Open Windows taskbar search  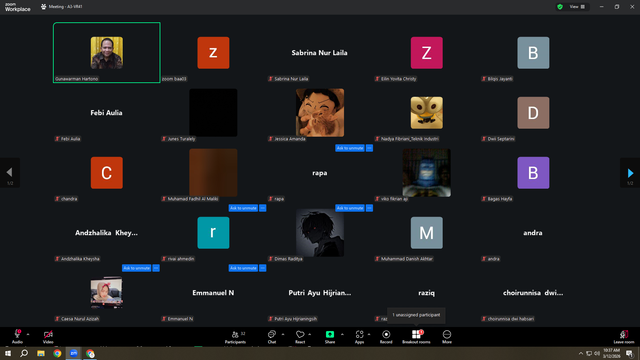pyautogui.click(x=24, y=353)
